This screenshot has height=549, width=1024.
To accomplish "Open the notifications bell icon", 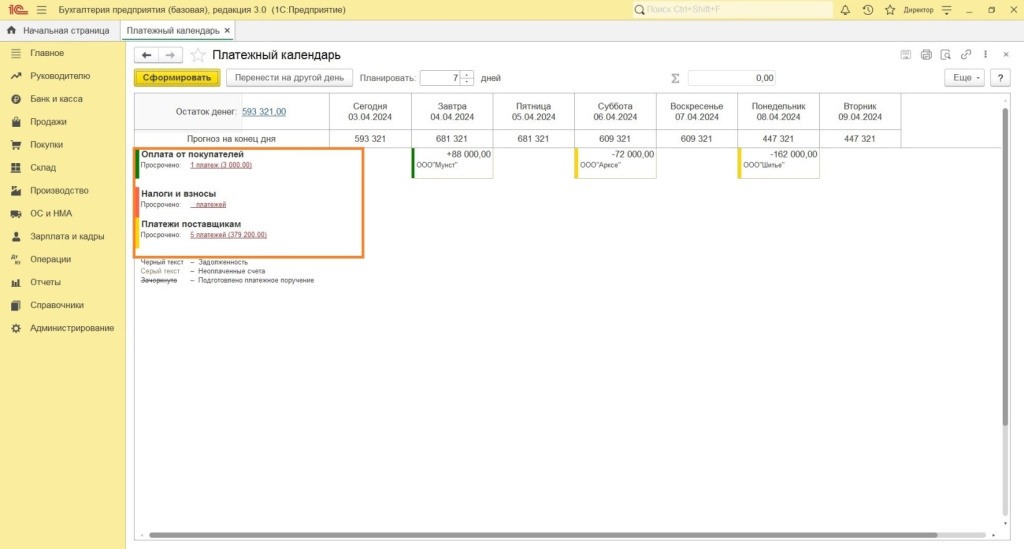I will tap(845, 10).
